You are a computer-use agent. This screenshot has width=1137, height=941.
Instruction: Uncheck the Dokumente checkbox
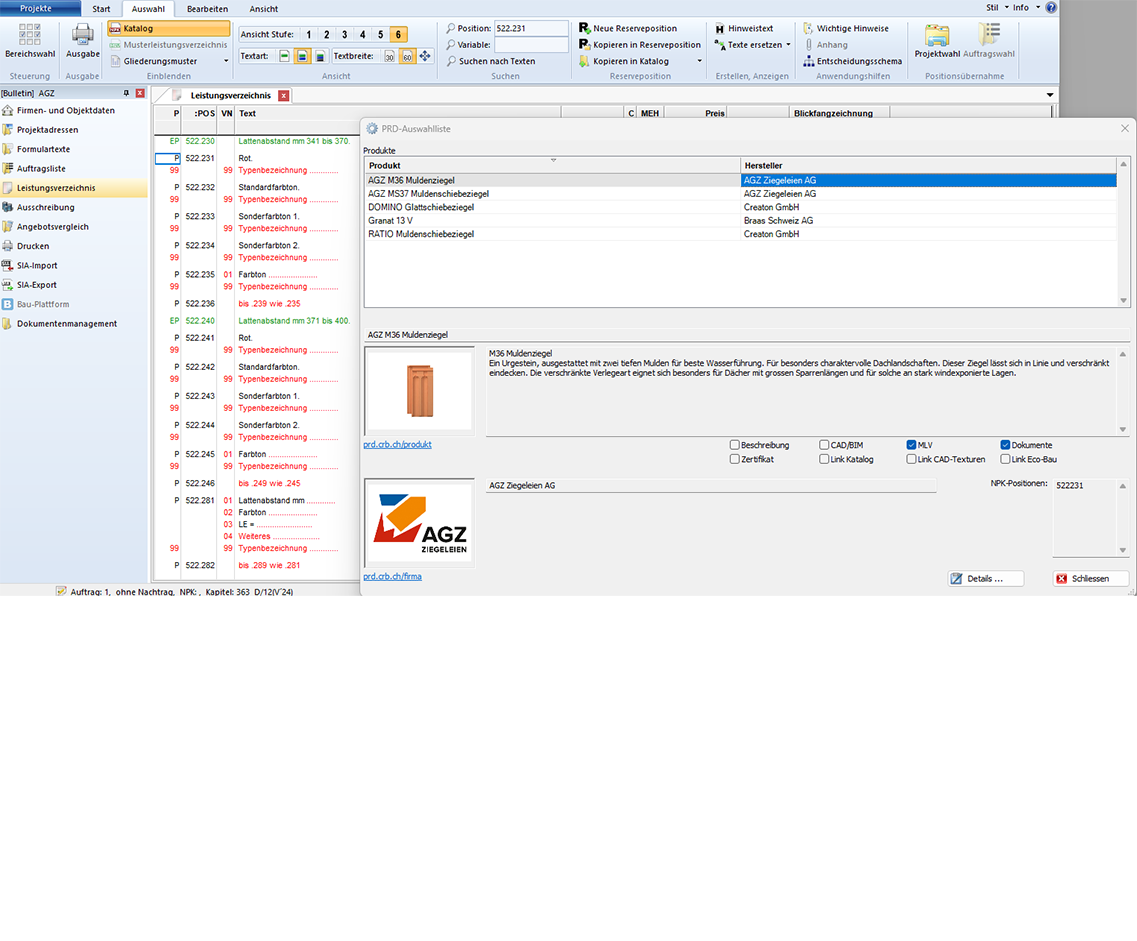coord(1005,445)
